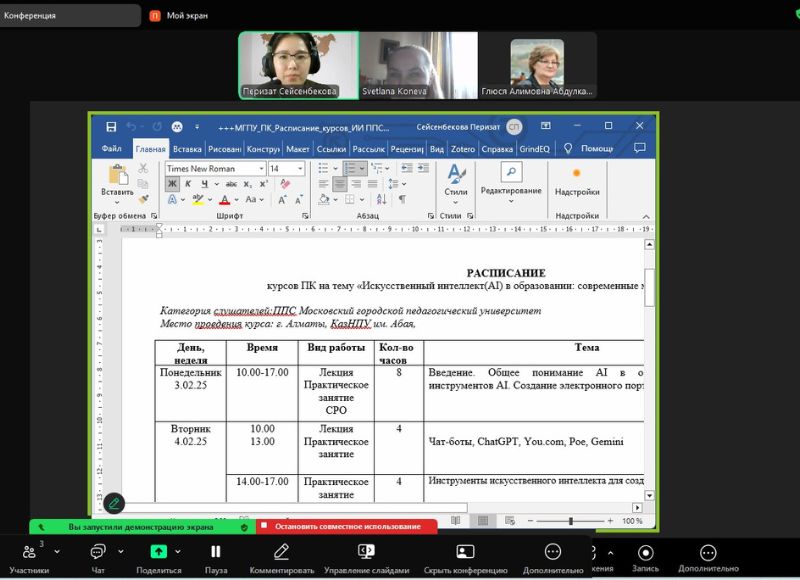Expand the font size 14 dropdown
This screenshot has width=800, height=580.
(300, 169)
